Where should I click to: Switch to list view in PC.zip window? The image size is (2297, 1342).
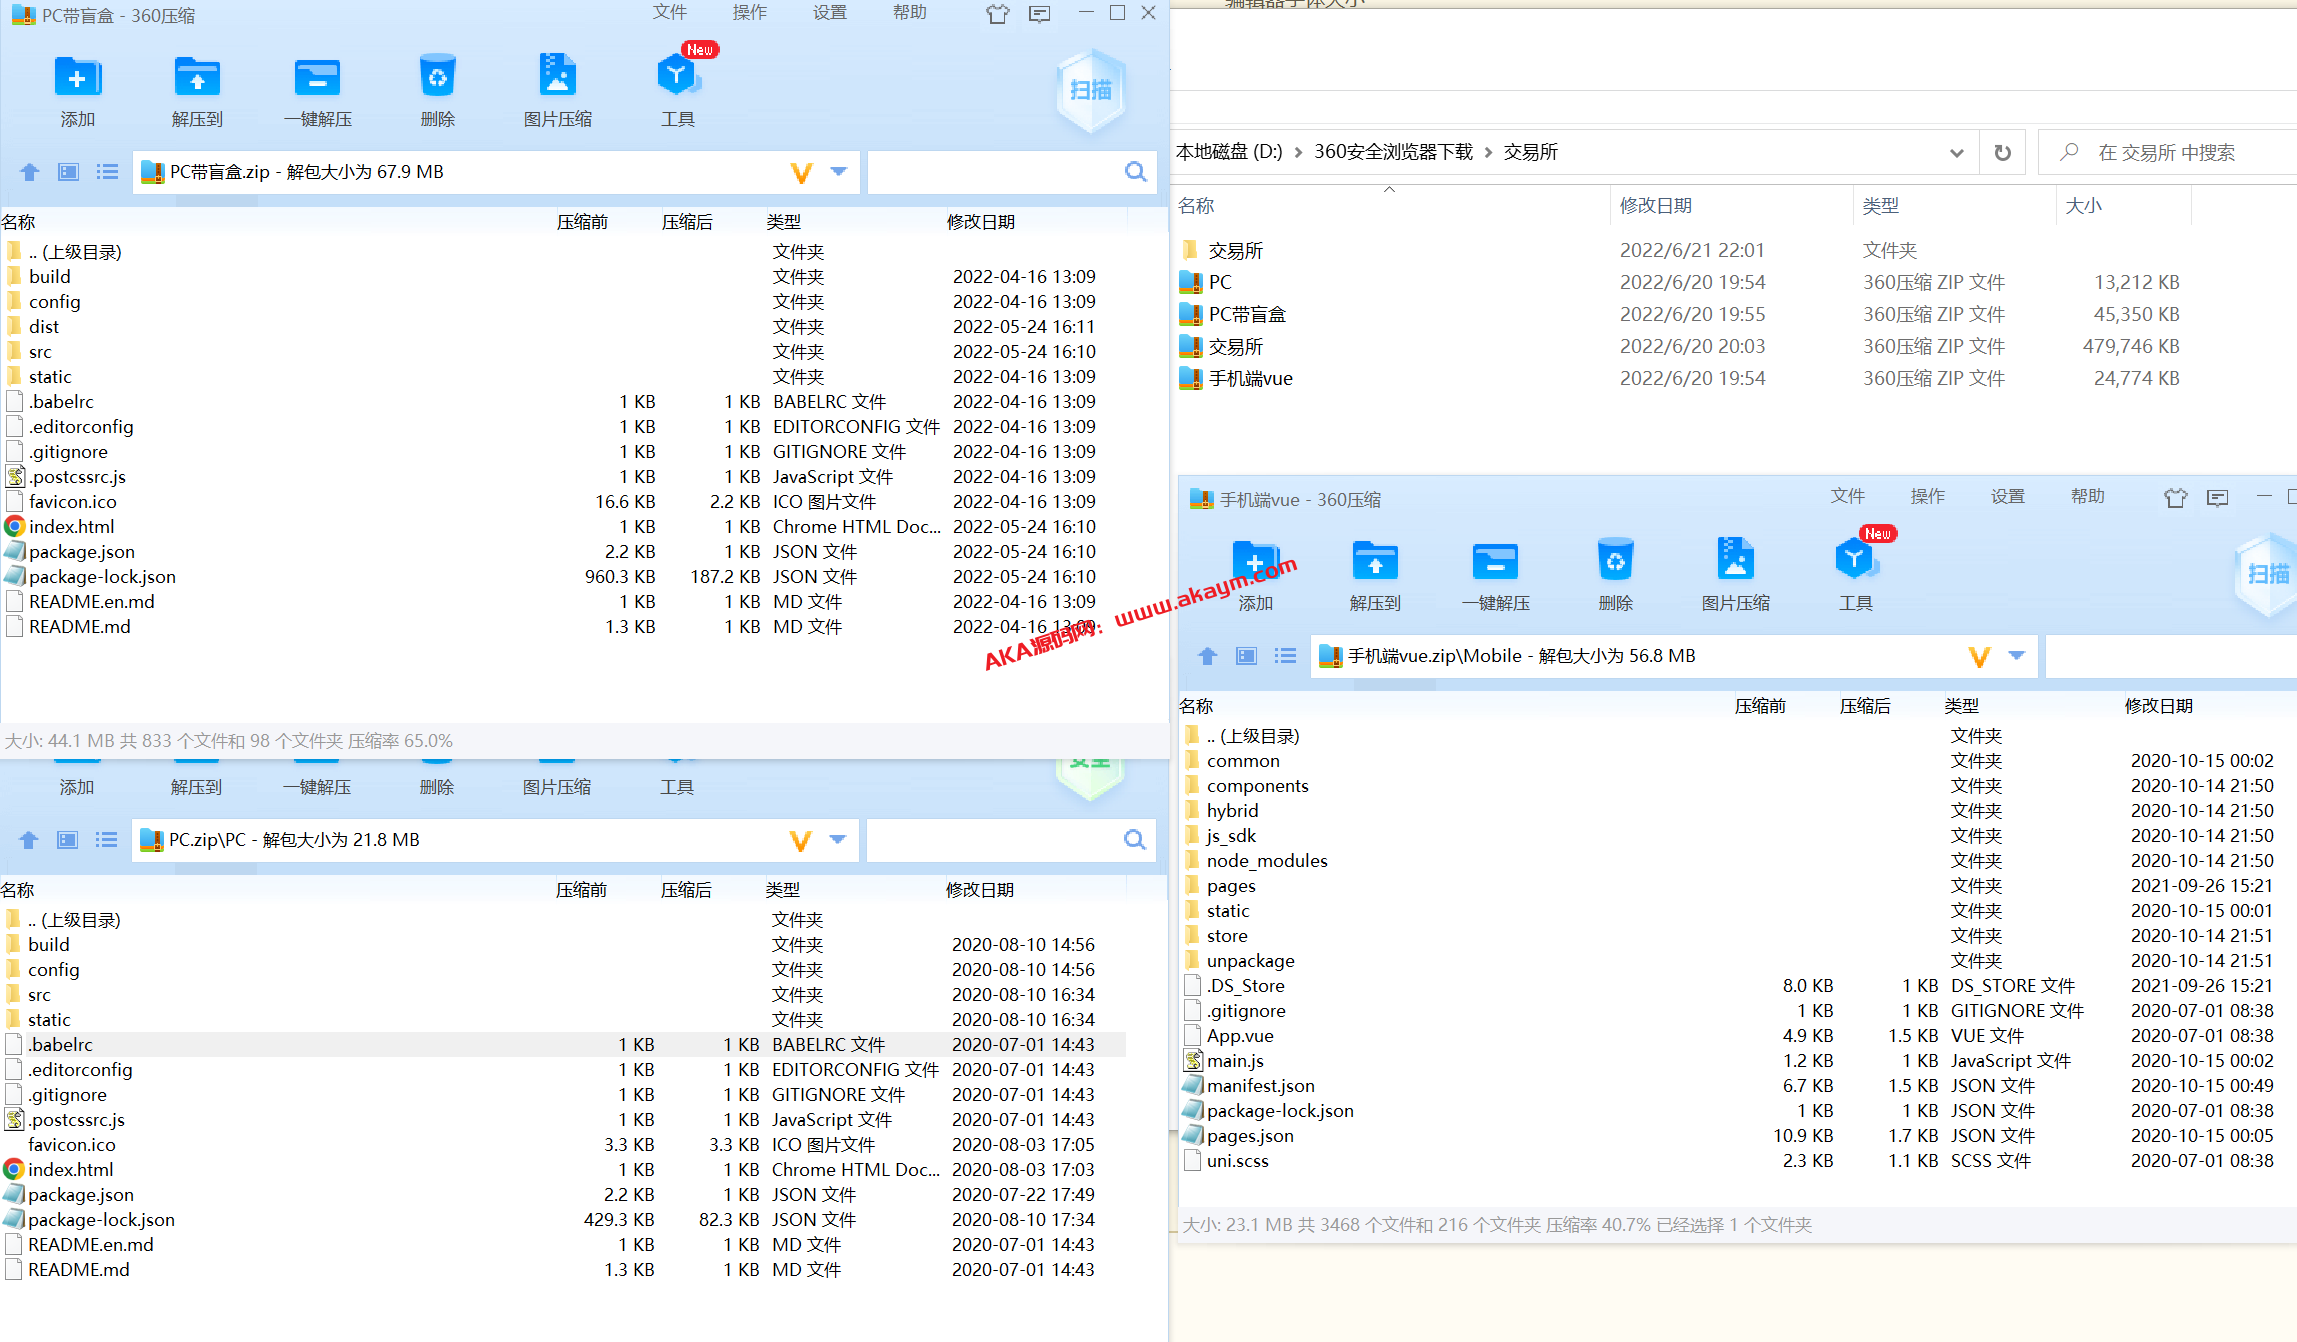pos(106,840)
